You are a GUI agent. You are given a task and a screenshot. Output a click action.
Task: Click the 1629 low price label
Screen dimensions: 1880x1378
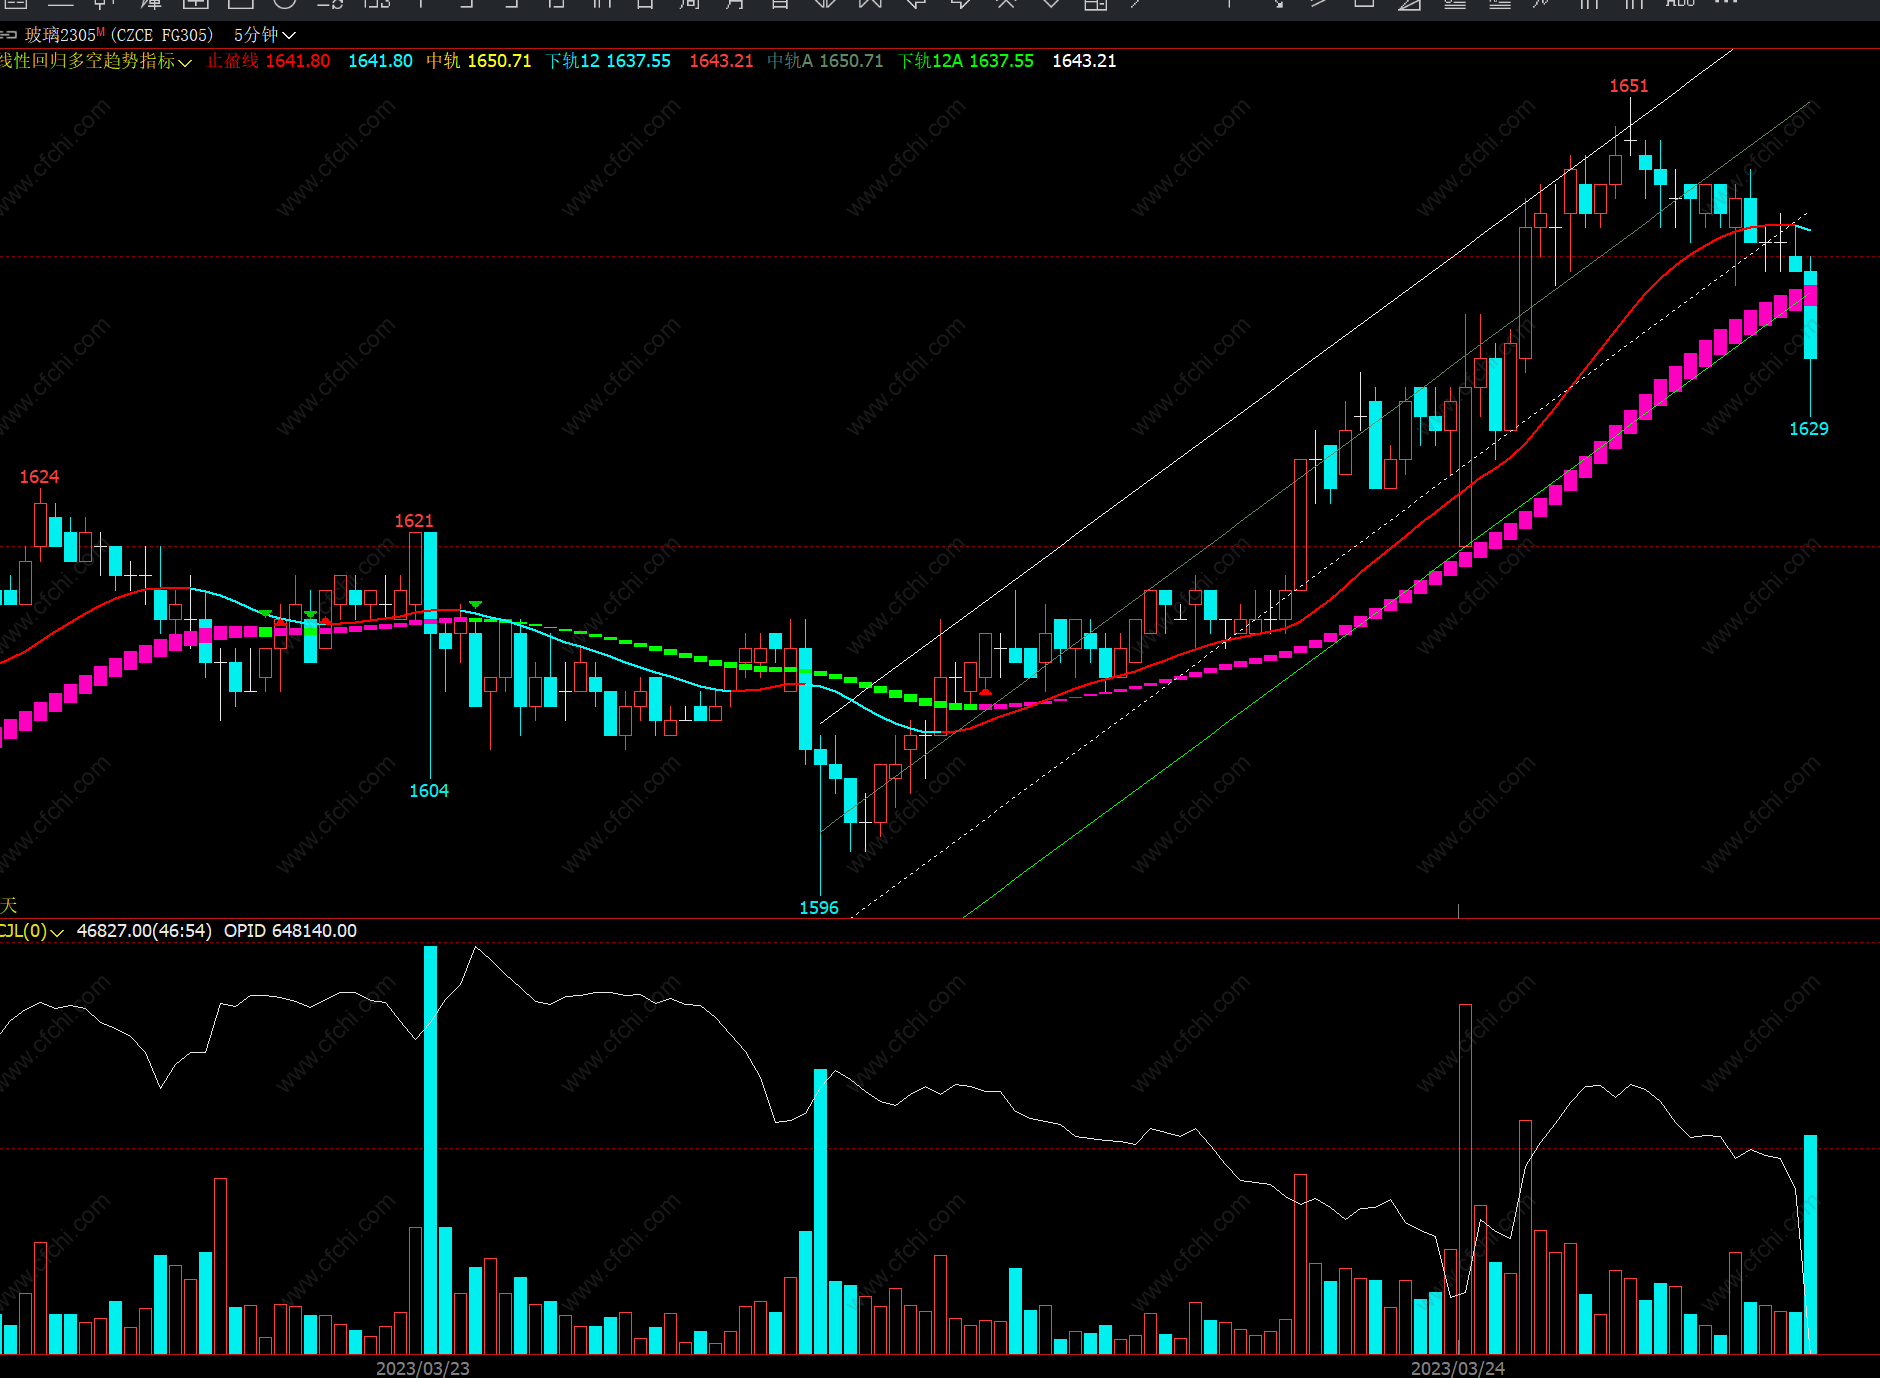[x=1808, y=429]
